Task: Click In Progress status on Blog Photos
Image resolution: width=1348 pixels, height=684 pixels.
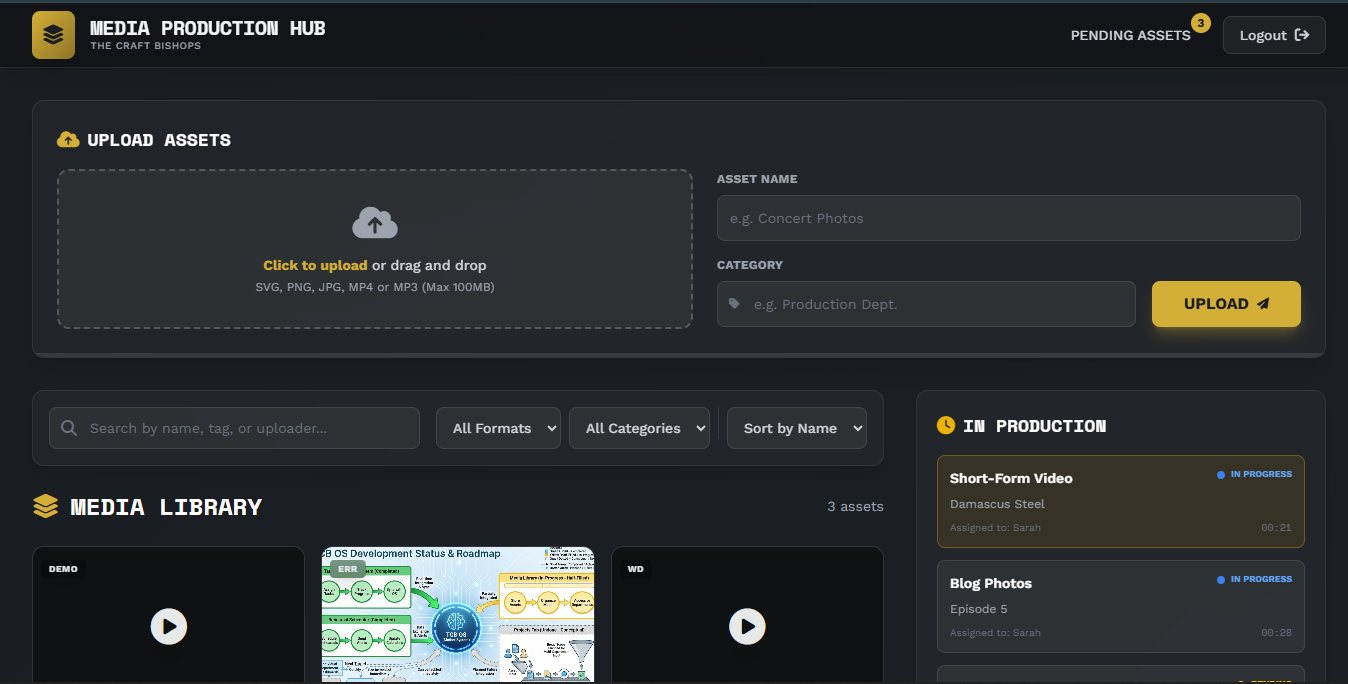Action: coord(1254,579)
